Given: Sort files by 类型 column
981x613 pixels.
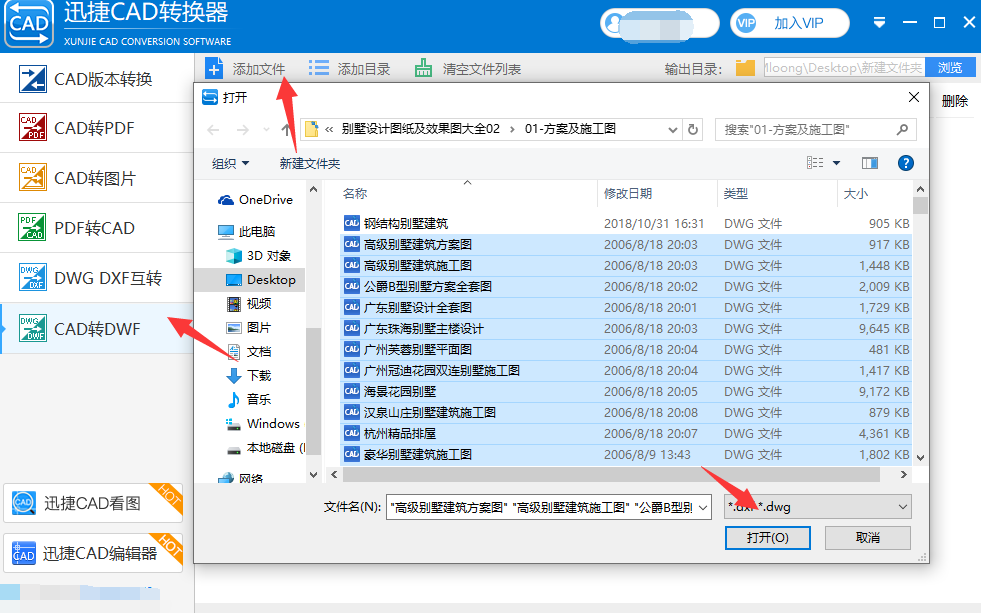Looking at the screenshot, I should [x=777, y=193].
